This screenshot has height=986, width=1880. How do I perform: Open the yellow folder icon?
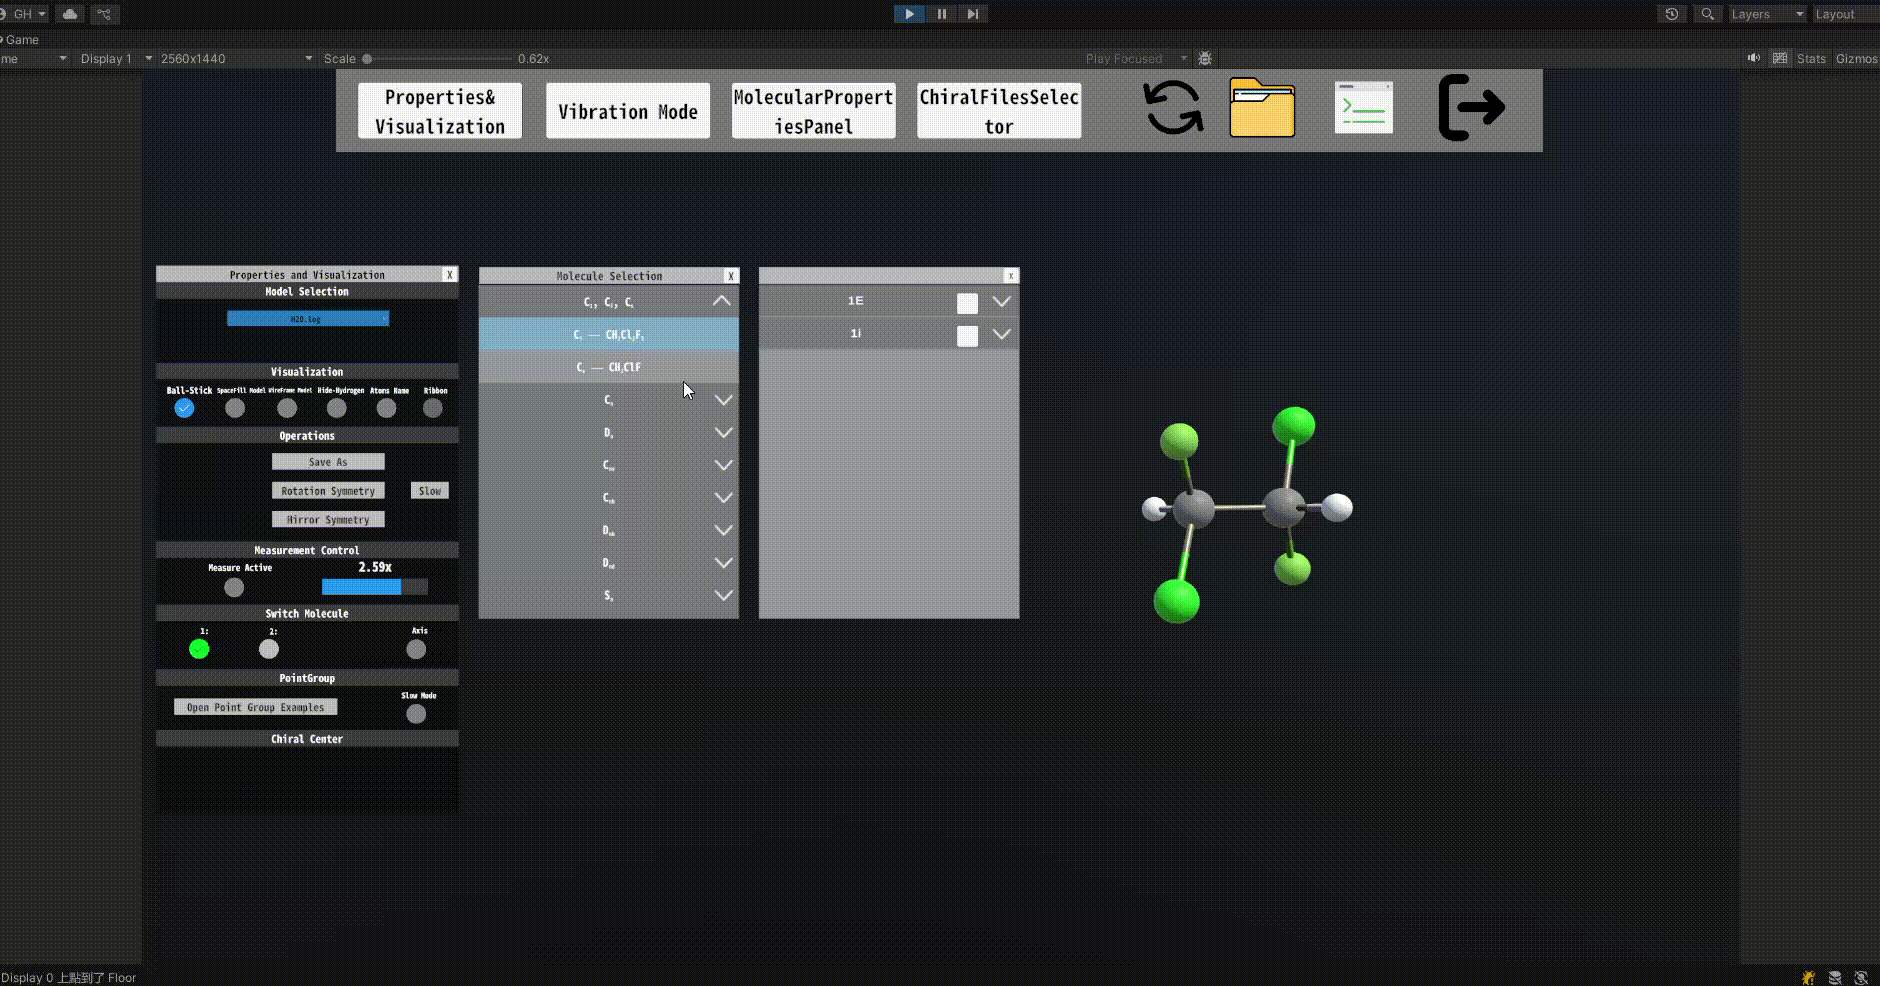pyautogui.click(x=1262, y=108)
